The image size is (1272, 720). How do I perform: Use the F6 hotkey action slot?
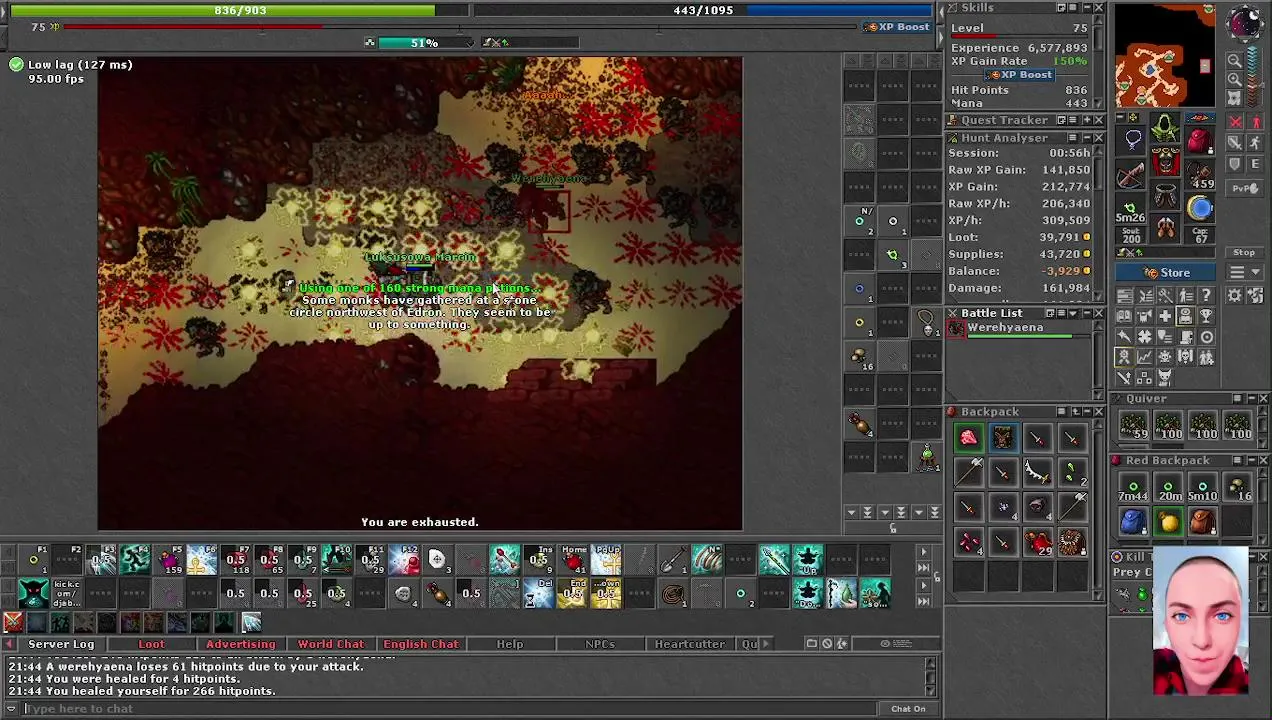click(x=202, y=560)
